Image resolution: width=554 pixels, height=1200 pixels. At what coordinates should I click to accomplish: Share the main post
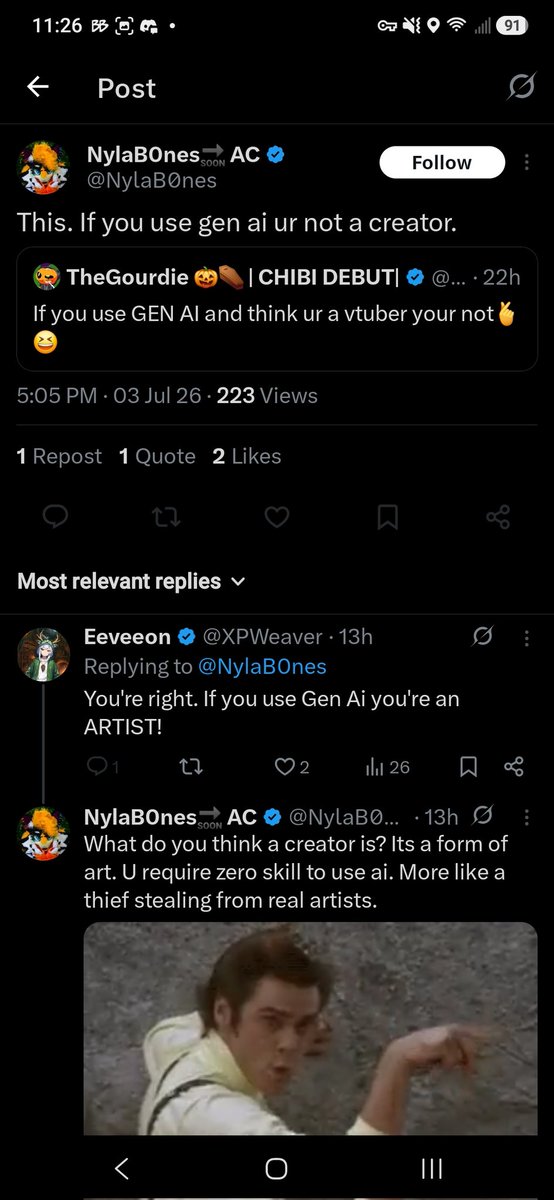point(497,517)
